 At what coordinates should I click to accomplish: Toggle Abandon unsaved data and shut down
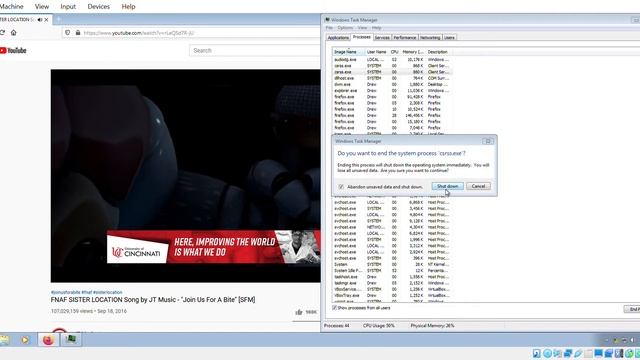click(x=341, y=187)
